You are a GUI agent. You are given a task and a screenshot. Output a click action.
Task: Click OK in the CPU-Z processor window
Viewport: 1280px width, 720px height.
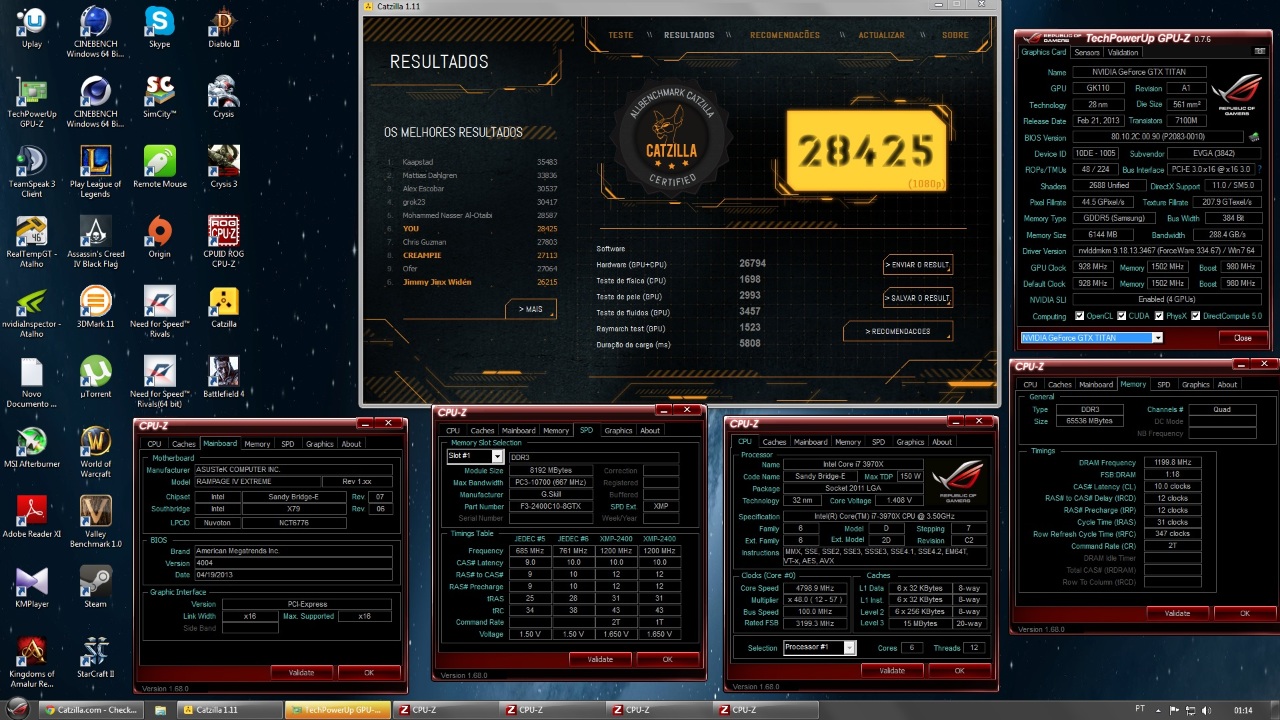(x=959, y=671)
